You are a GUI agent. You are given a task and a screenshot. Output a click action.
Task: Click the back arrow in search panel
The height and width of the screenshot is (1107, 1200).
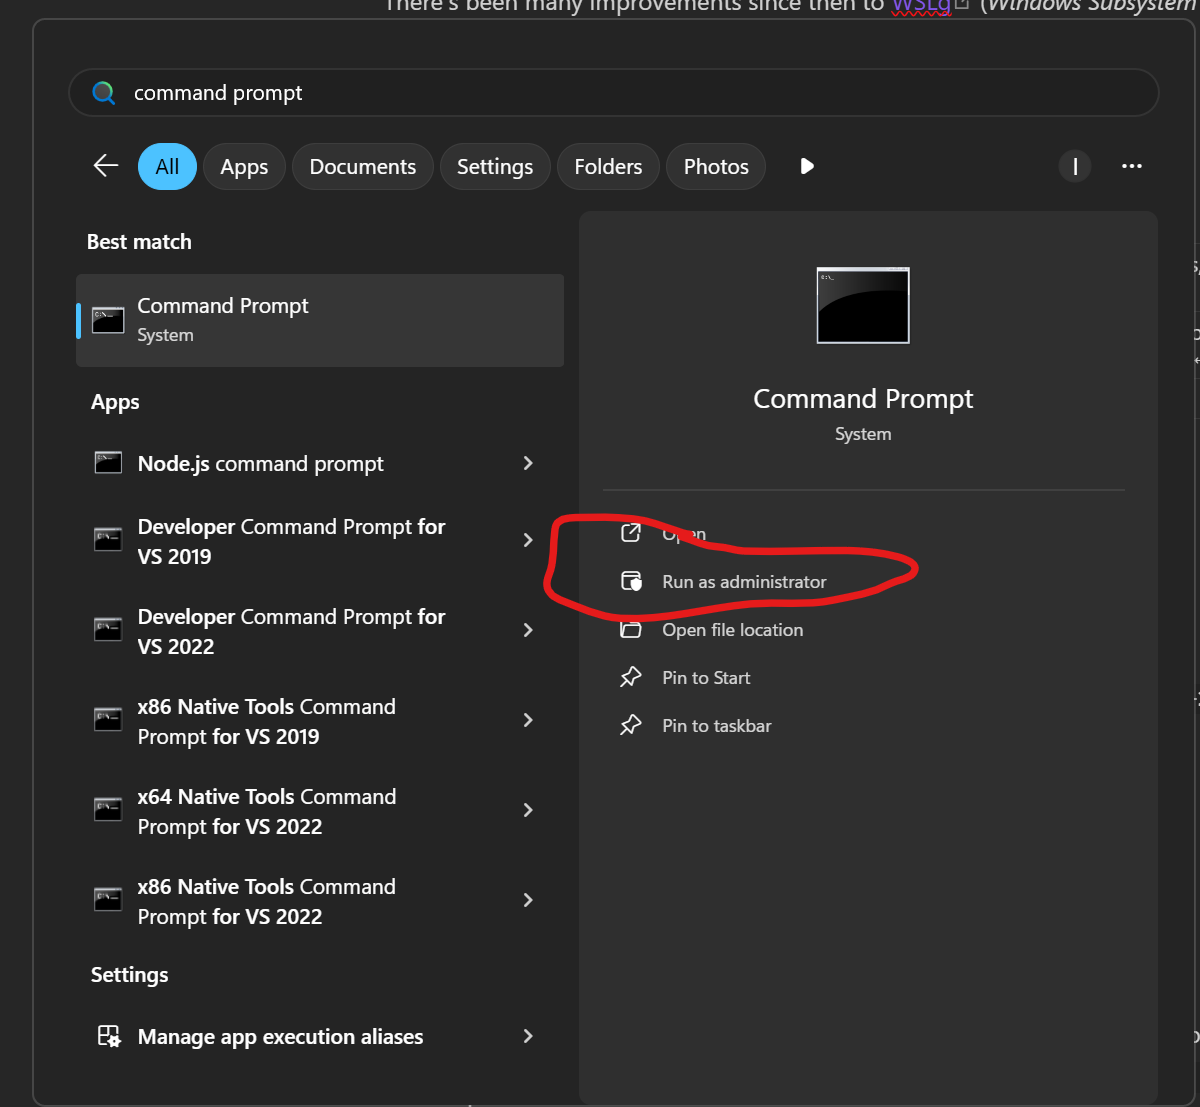[x=106, y=166]
